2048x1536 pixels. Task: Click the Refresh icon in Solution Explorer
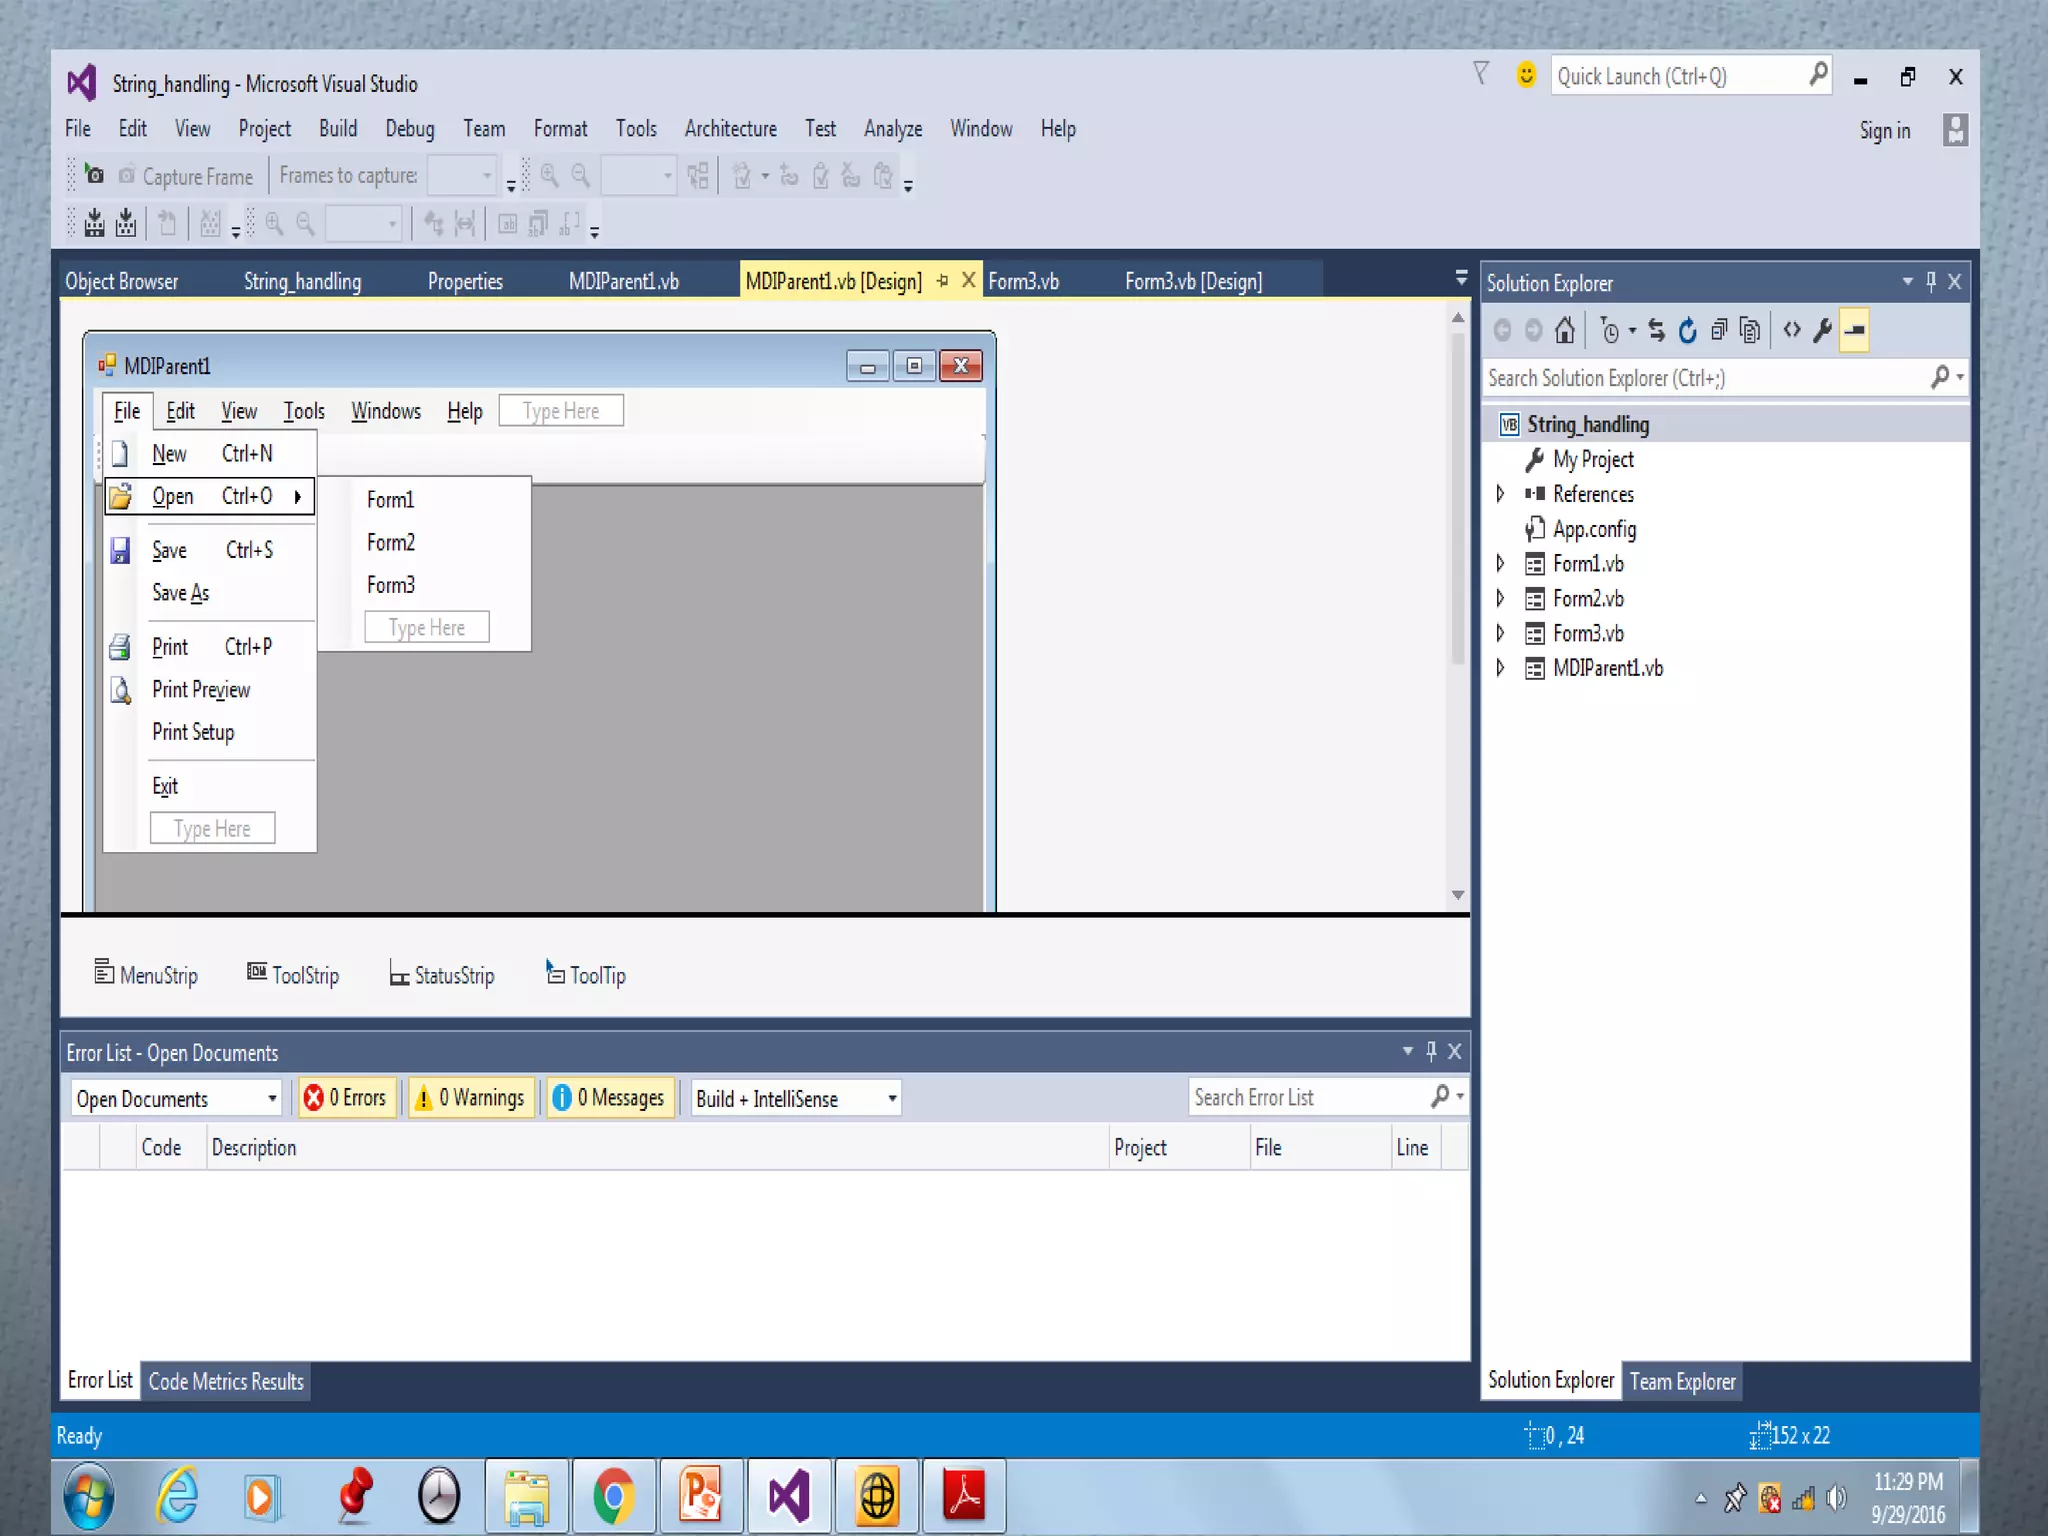[1687, 330]
